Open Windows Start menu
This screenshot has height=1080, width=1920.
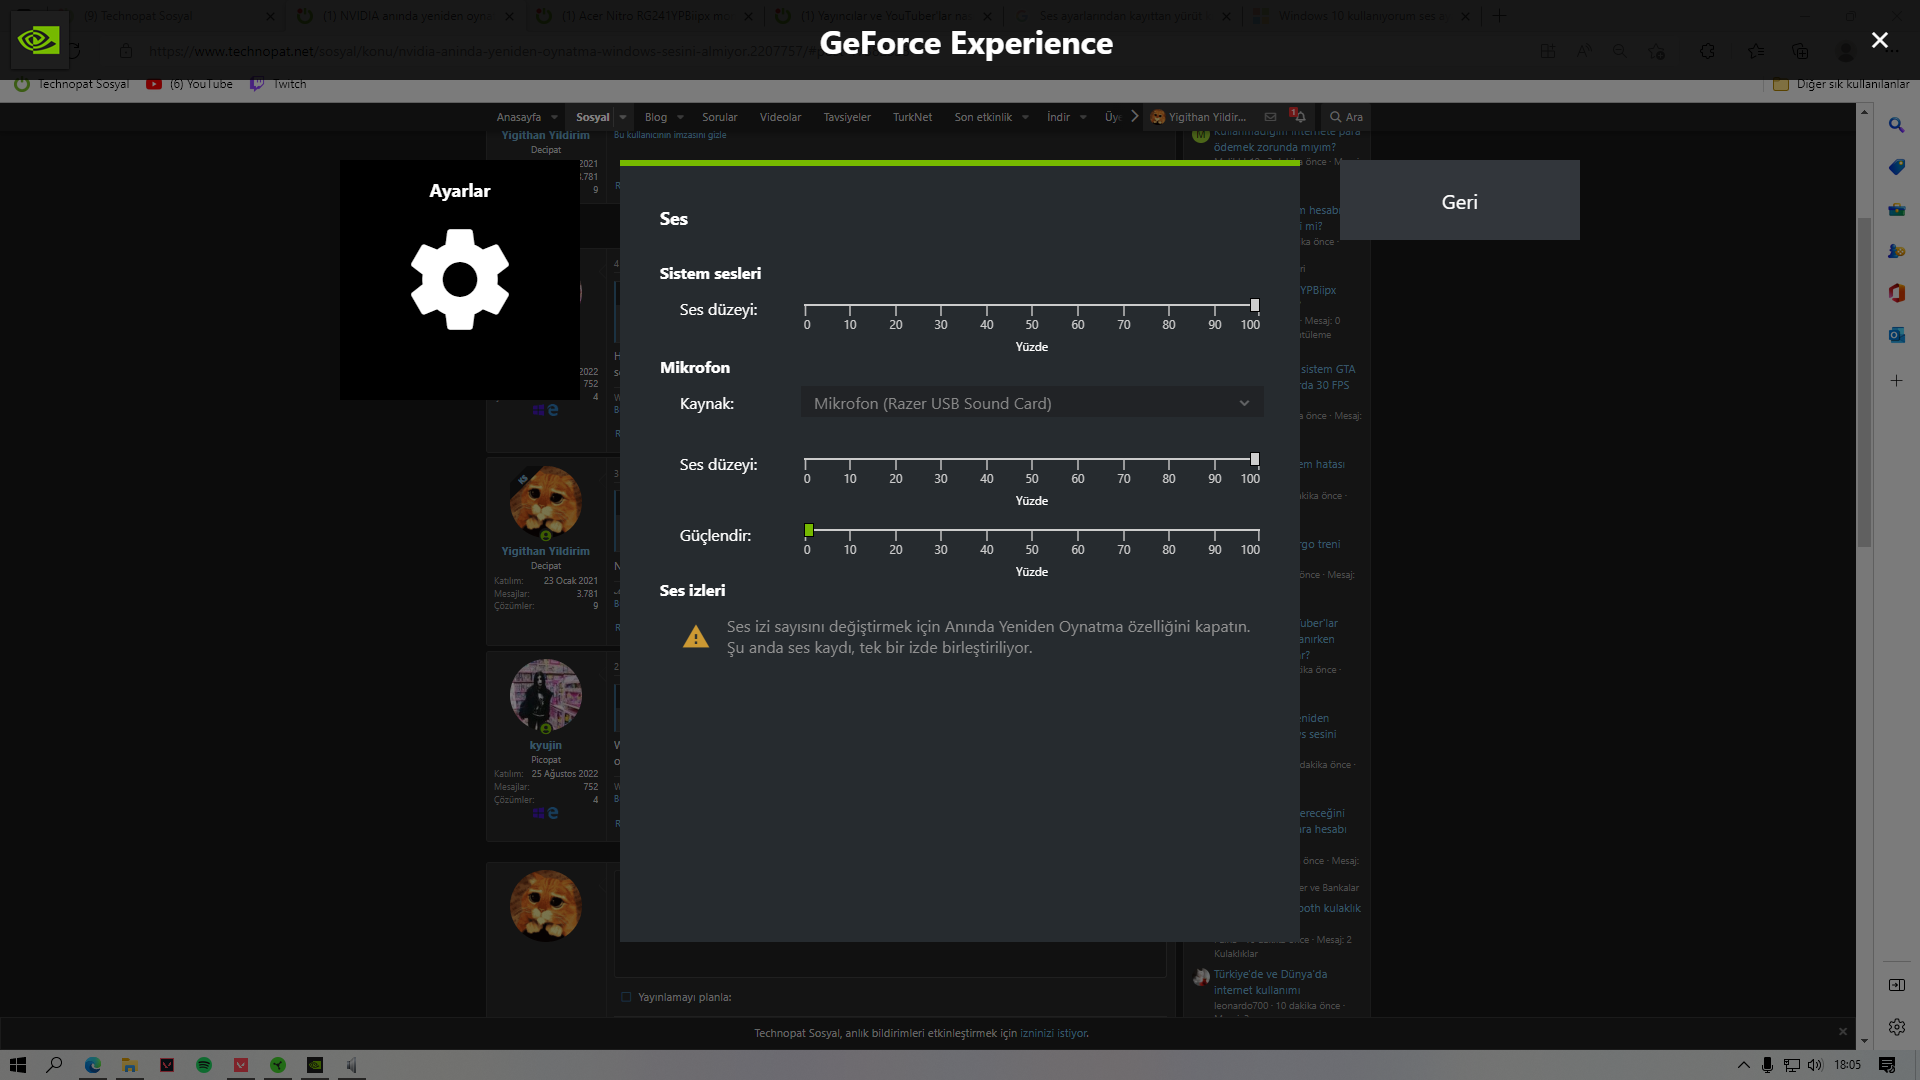pos(17,1065)
